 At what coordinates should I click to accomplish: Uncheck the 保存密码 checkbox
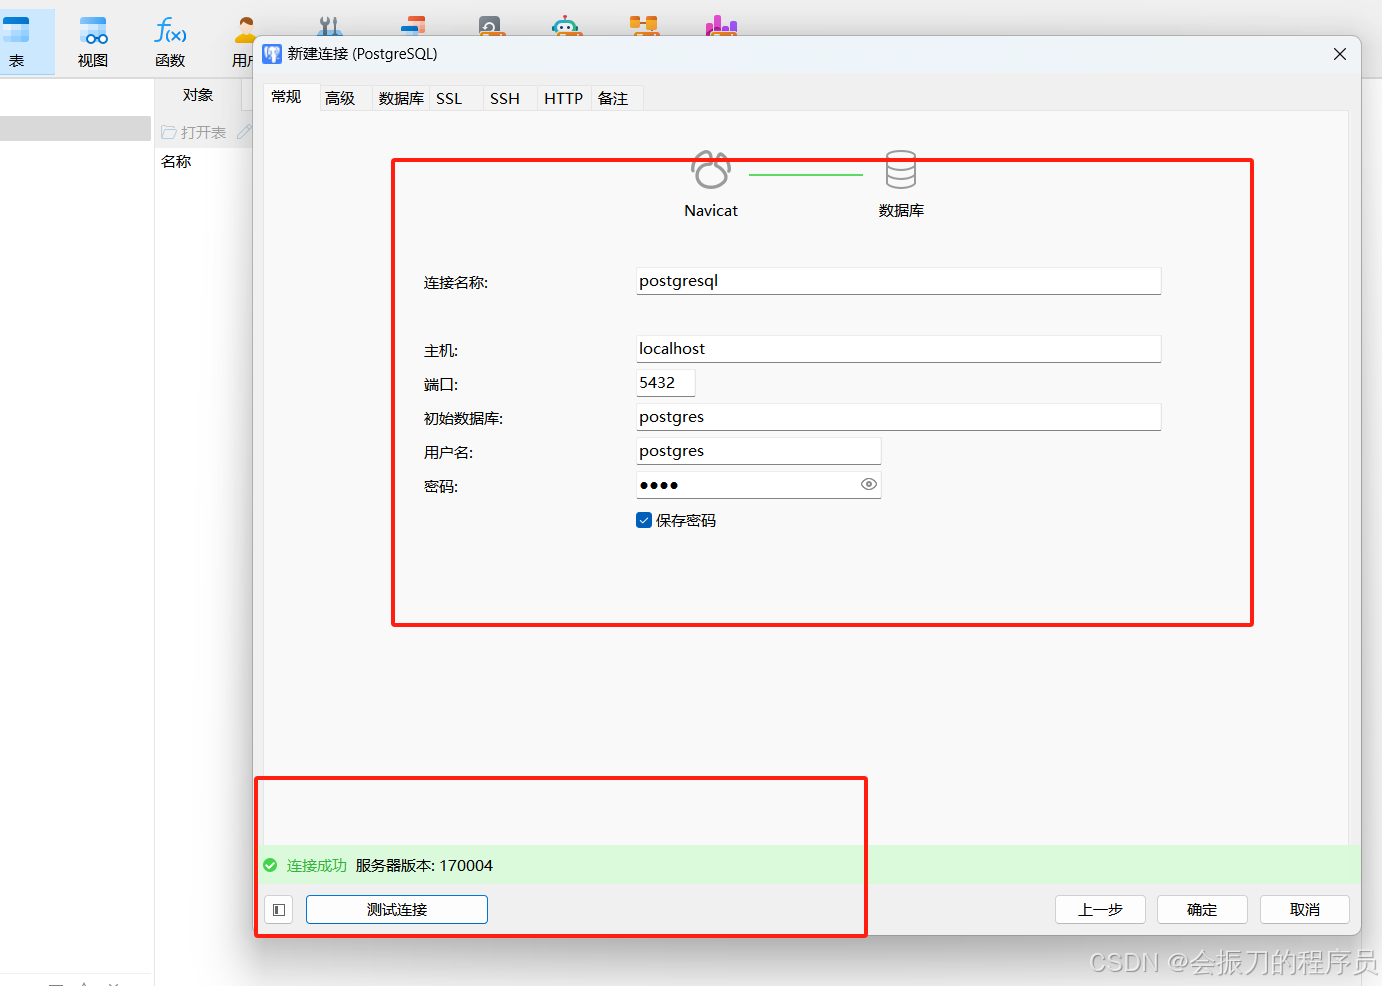pyautogui.click(x=643, y=519)
